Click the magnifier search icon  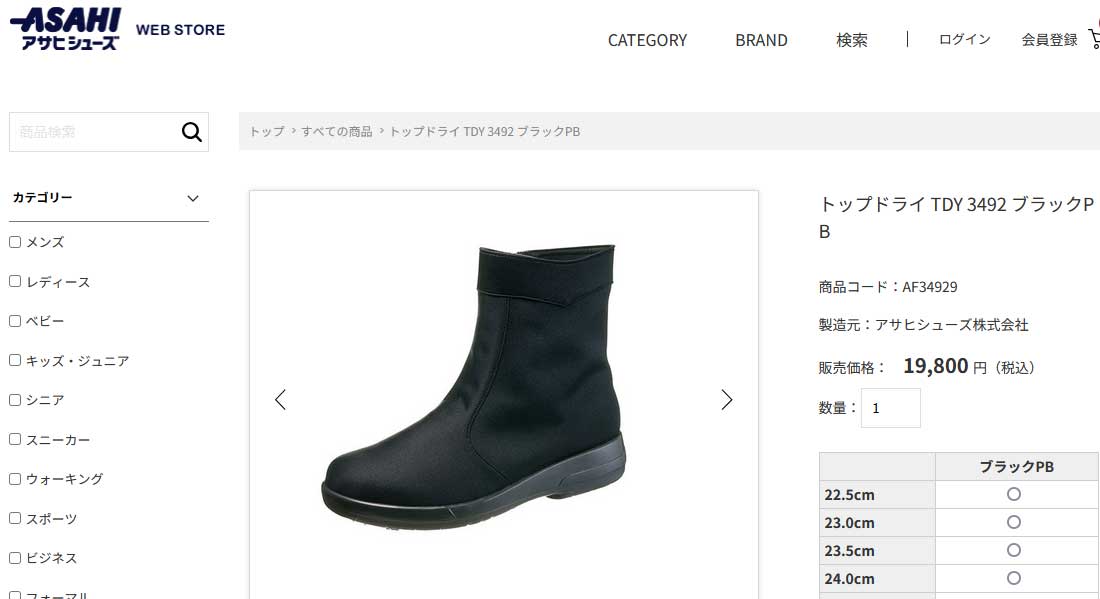(192, 132)
